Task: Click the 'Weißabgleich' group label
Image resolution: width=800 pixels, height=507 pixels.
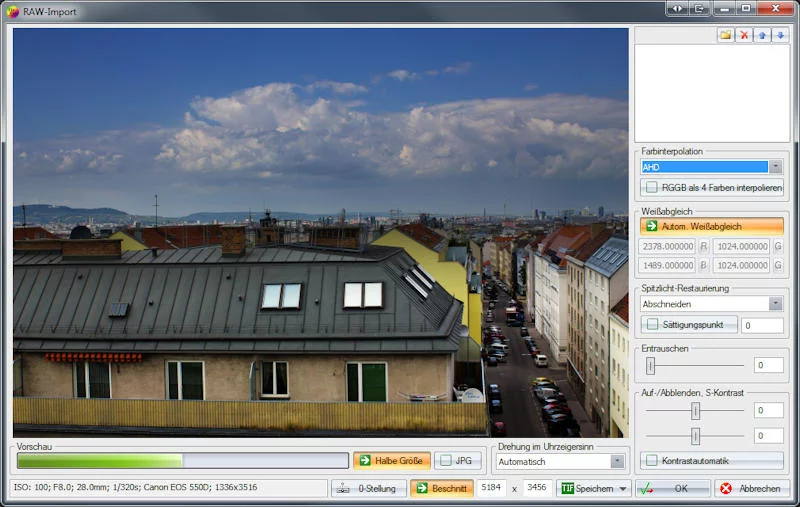Action: tap(667, 211)
